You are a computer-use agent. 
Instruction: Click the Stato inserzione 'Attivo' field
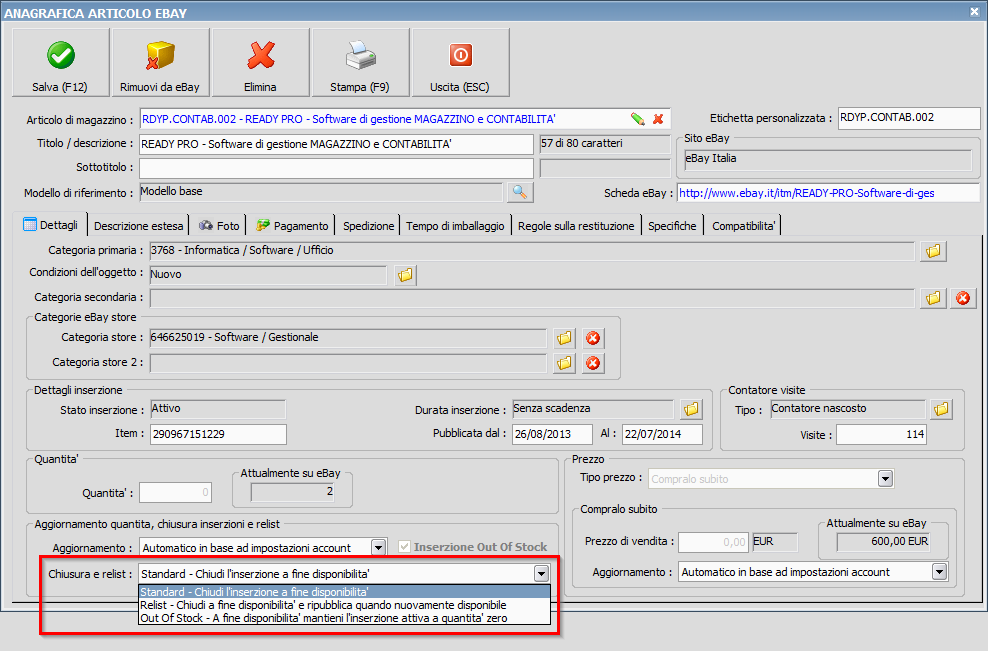coord(218,409)
